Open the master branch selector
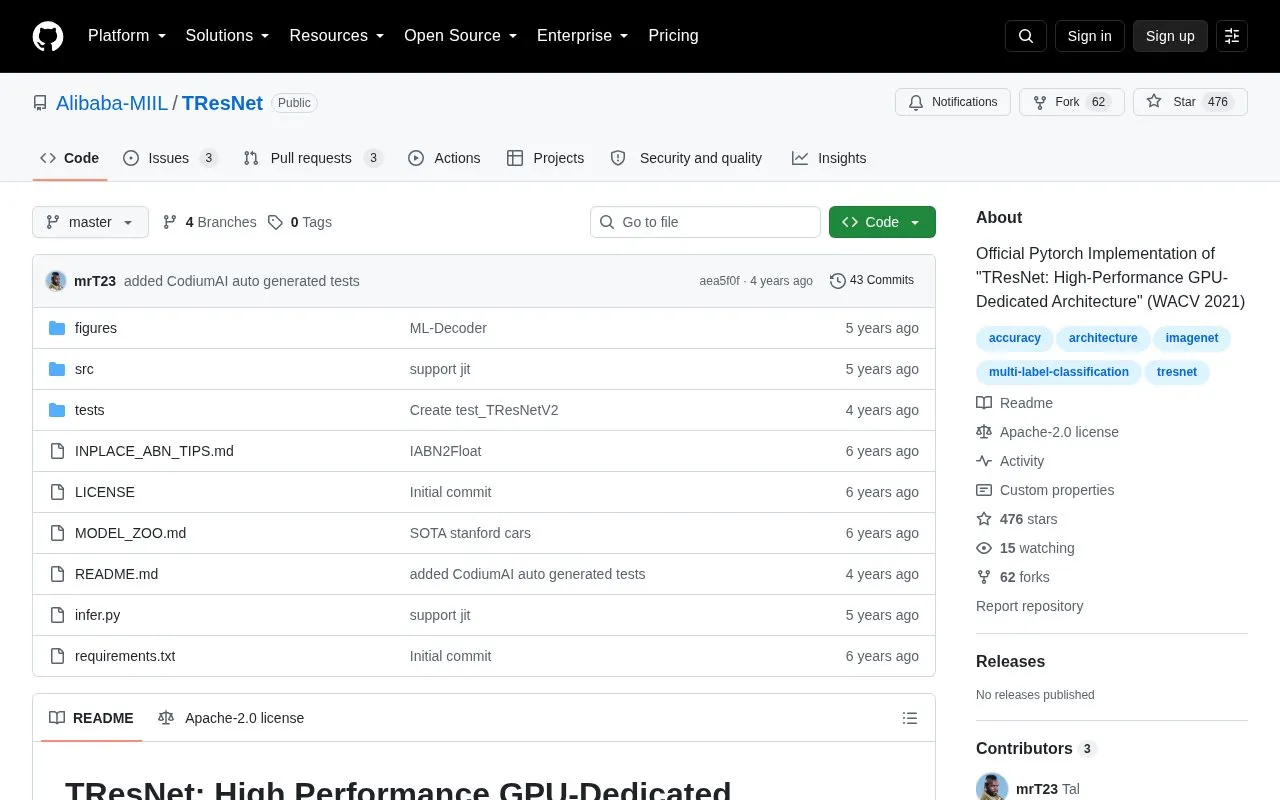The height and width of the screenshot is (800, 1280). click(90, 222)
